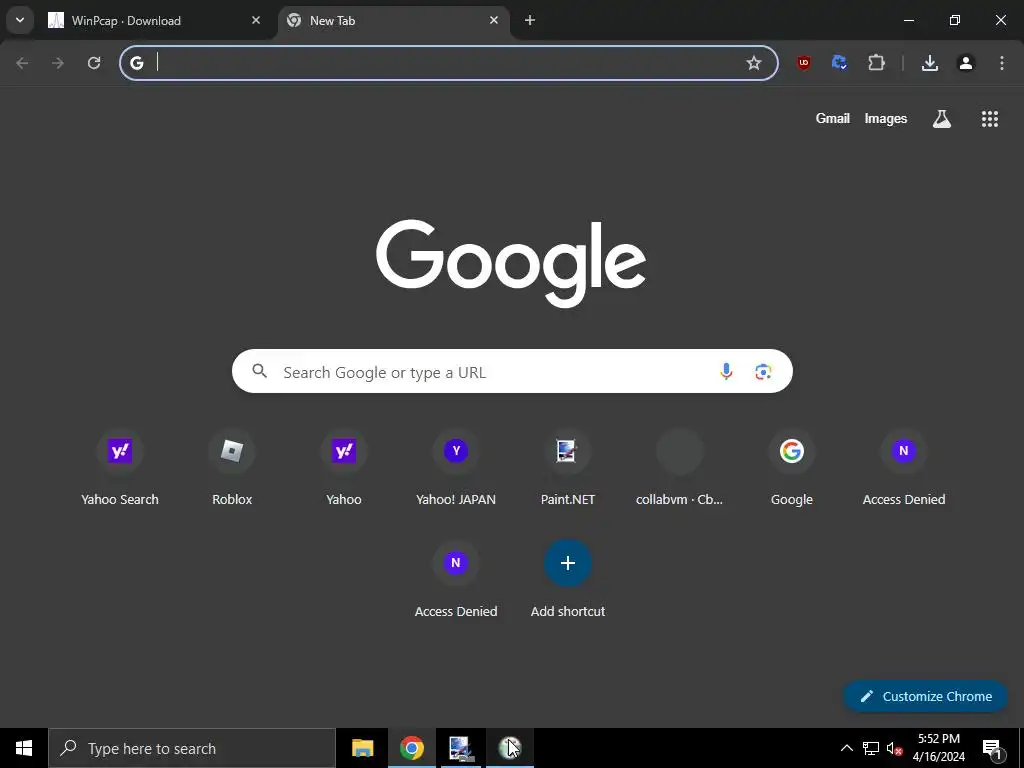The height and width of the screenshot is (768, 1024).
Task: Open the Windows Start menu
Action: coord(24,748)
